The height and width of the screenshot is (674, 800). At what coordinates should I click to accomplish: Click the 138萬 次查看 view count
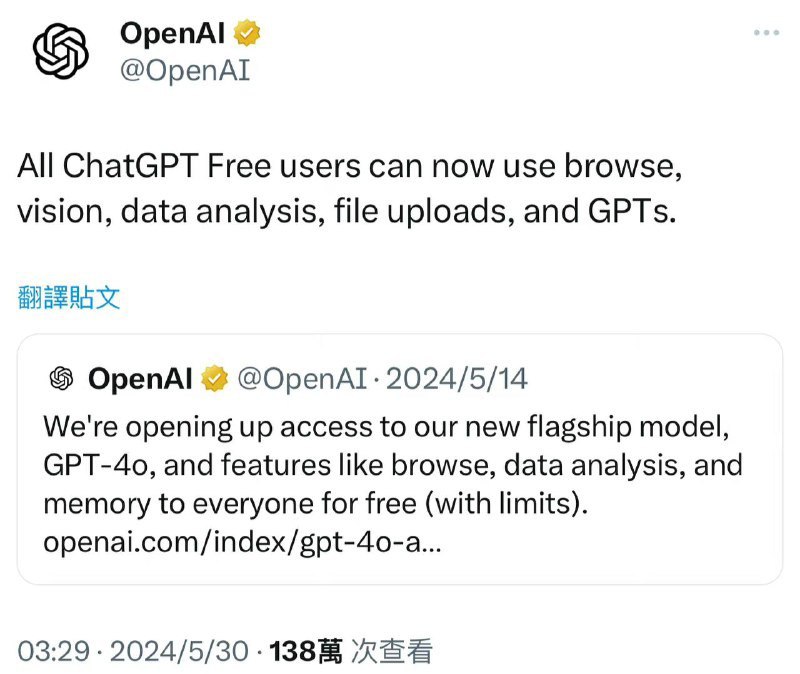(350, 649)
